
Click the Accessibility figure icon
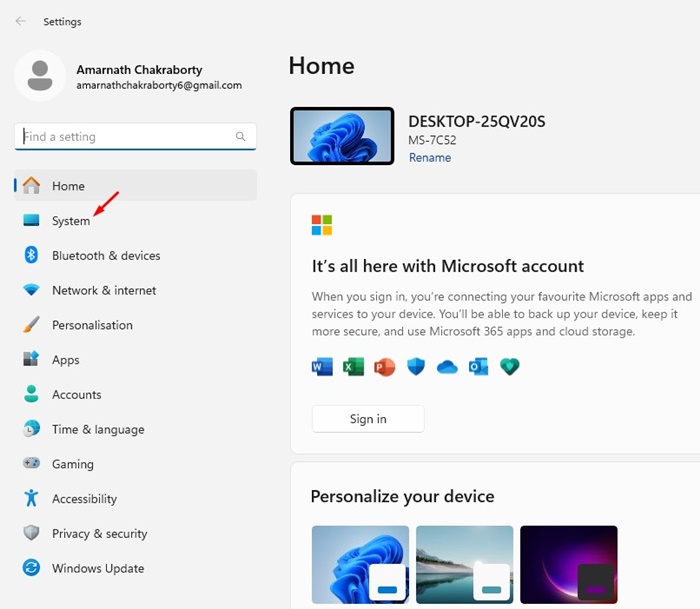click(x=31, y=498)
